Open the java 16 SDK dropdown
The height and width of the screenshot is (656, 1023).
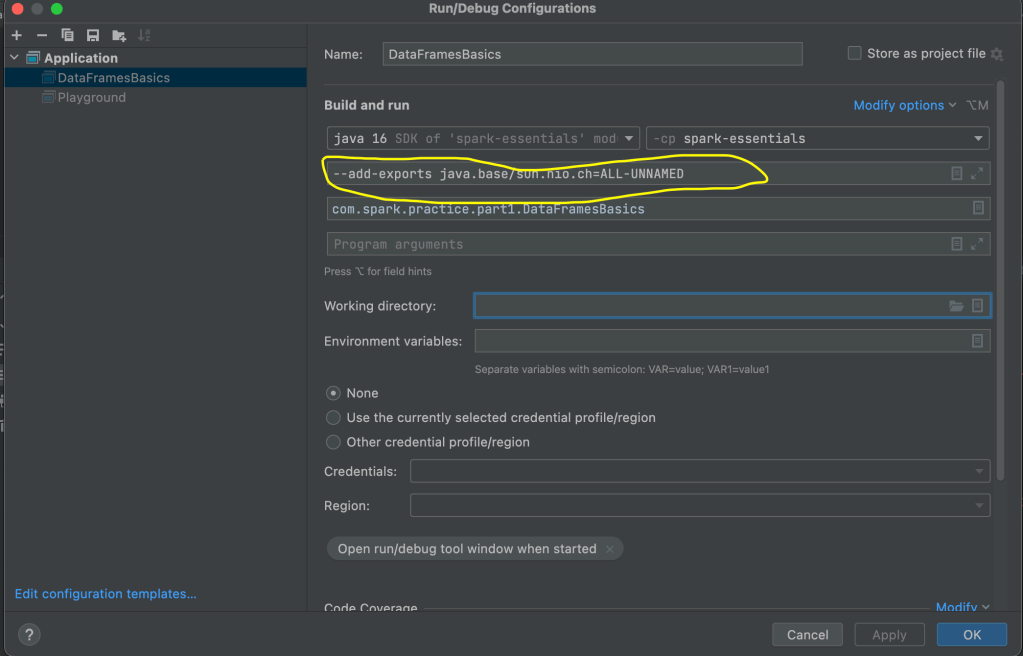(483, 139)
